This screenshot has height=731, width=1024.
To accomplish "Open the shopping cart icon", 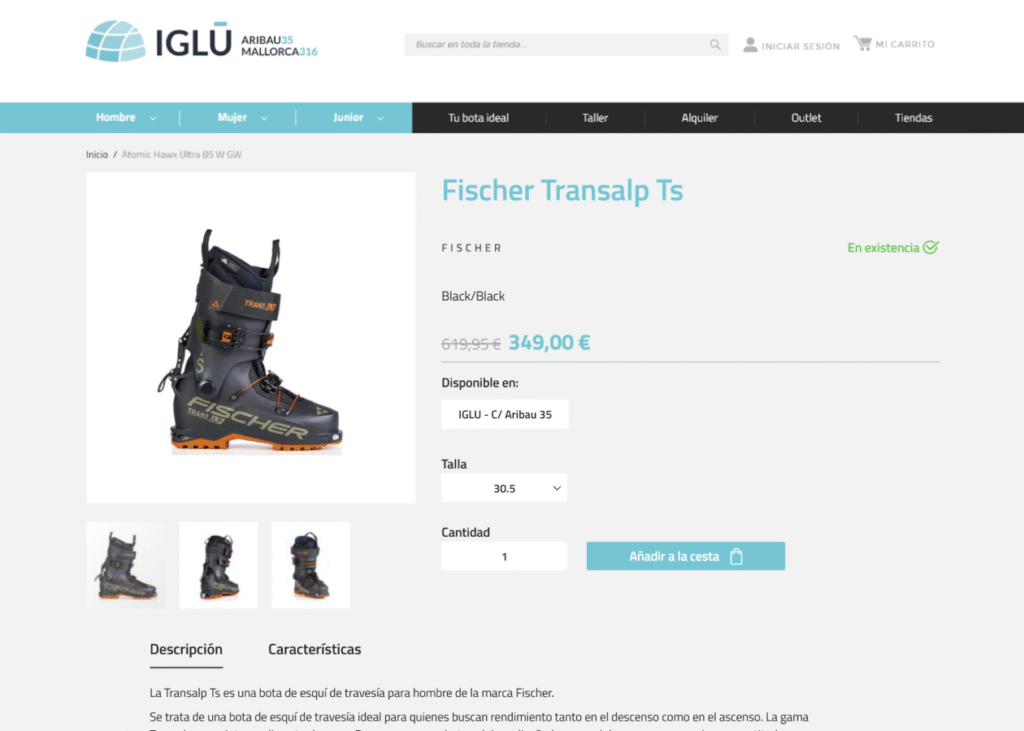I will click(863, 43).
